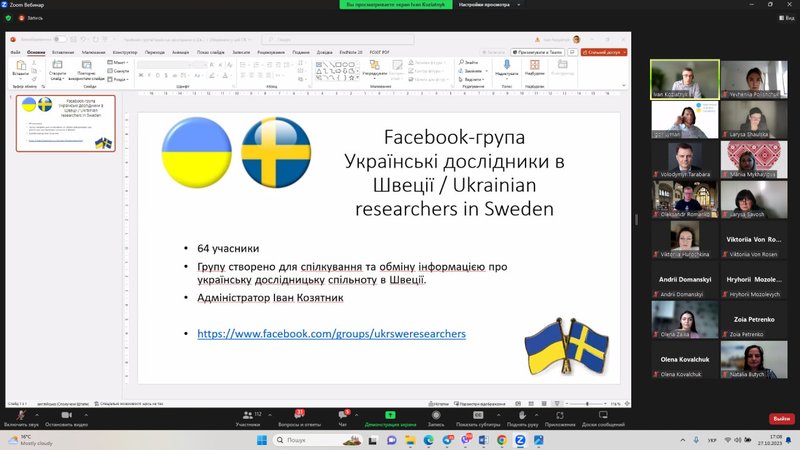Viewport: 800px width, 450px height.
Task: Adjust PowerPoint zoom slider handle
Action: coord(587,404)
